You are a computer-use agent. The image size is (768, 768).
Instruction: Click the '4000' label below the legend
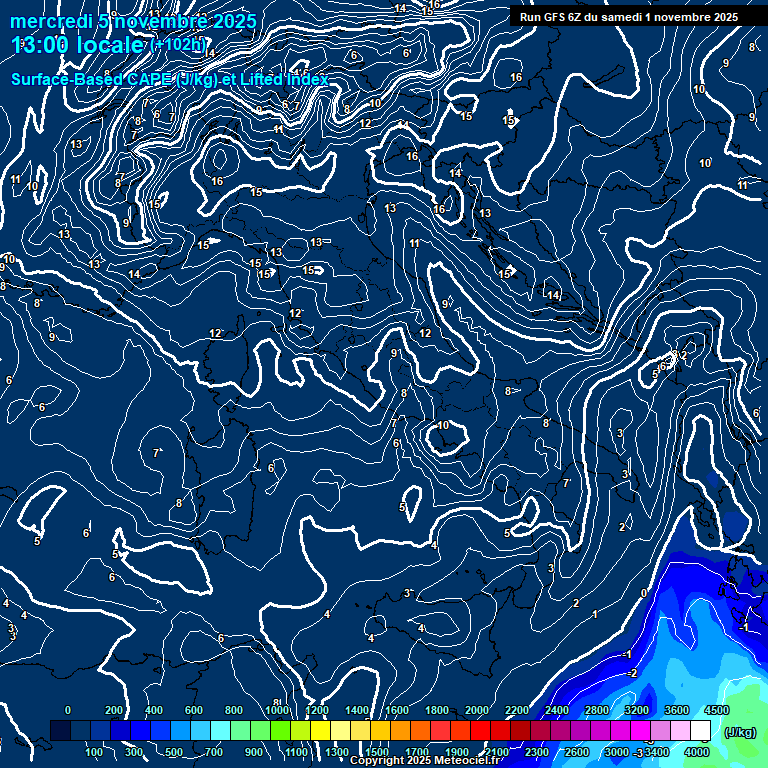point(696,752)
